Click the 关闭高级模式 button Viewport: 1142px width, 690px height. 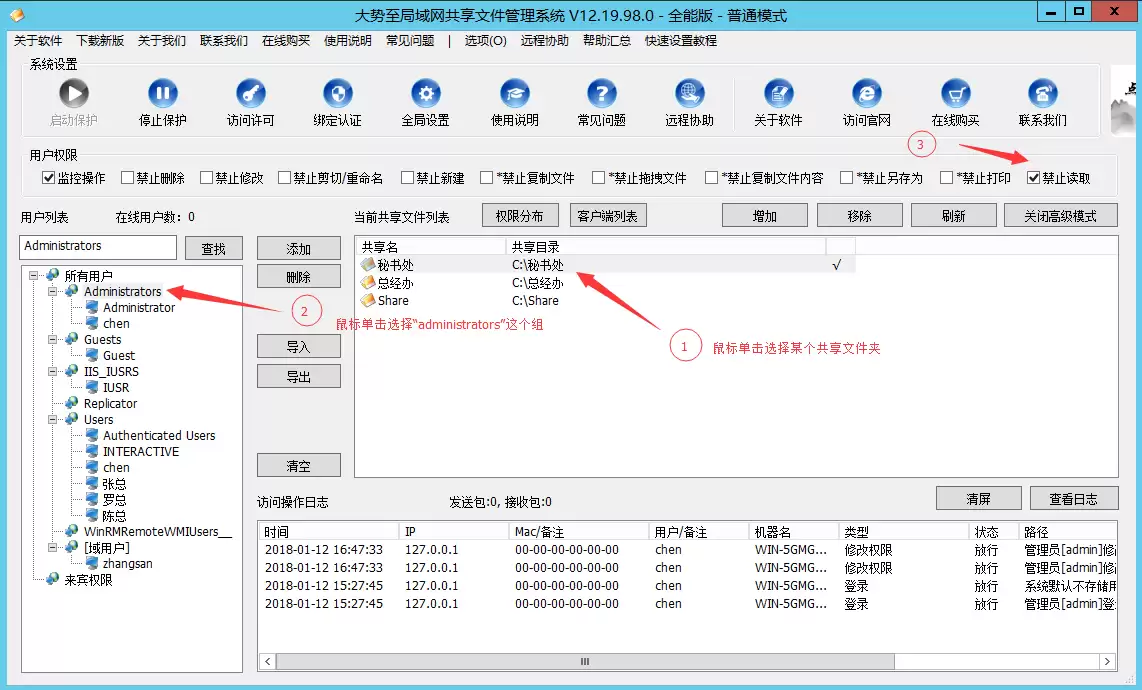click(1060, 216)
